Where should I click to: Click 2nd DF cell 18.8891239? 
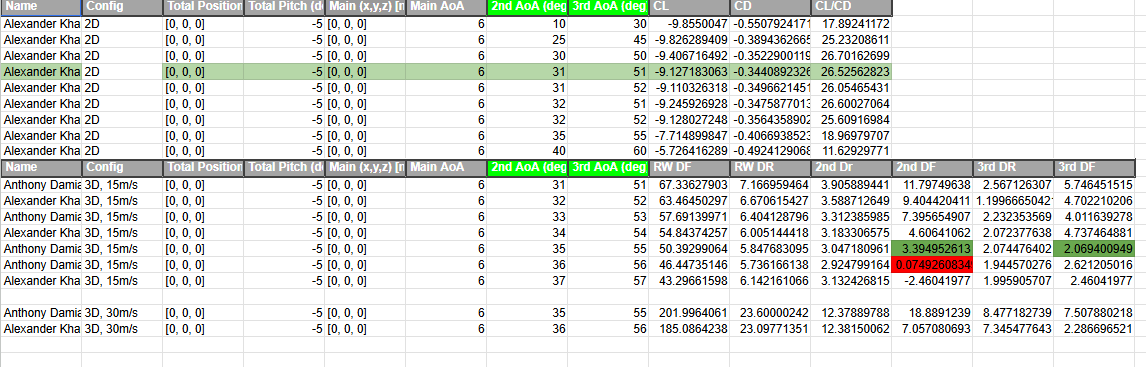coord(932,313)
